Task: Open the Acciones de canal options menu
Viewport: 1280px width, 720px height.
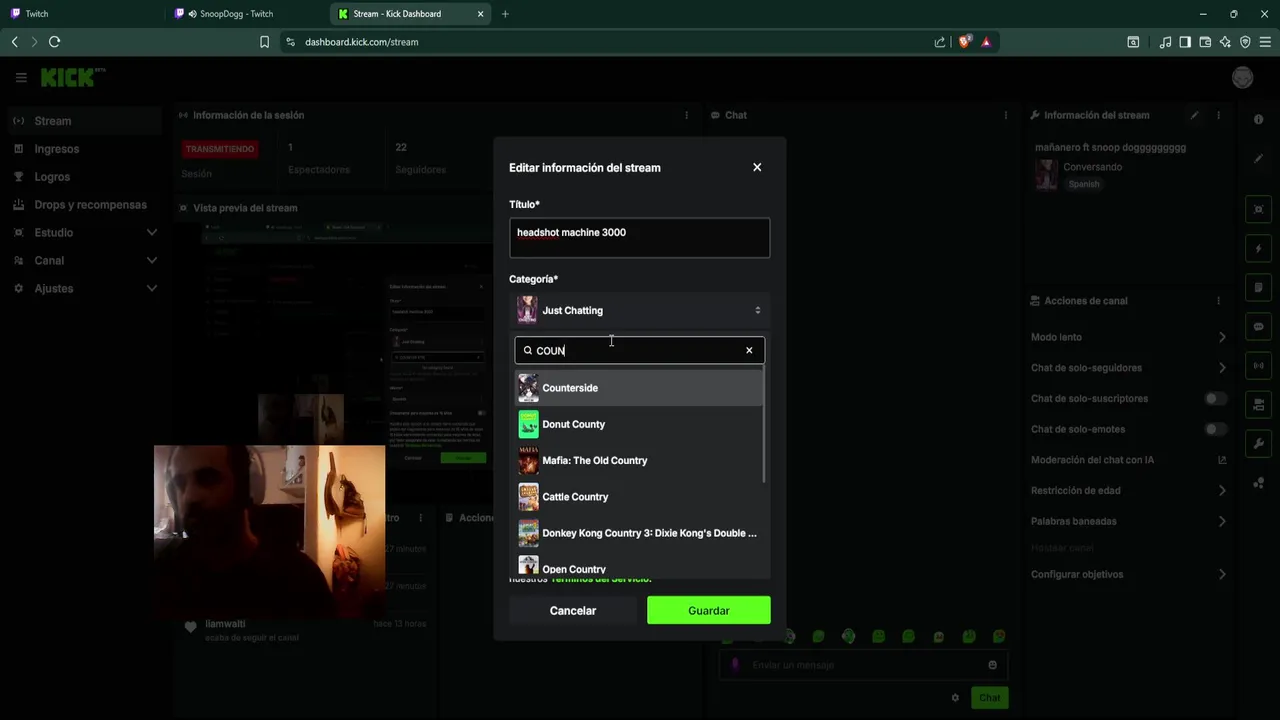Action: pyautogui.click(x=1218, y=301)
